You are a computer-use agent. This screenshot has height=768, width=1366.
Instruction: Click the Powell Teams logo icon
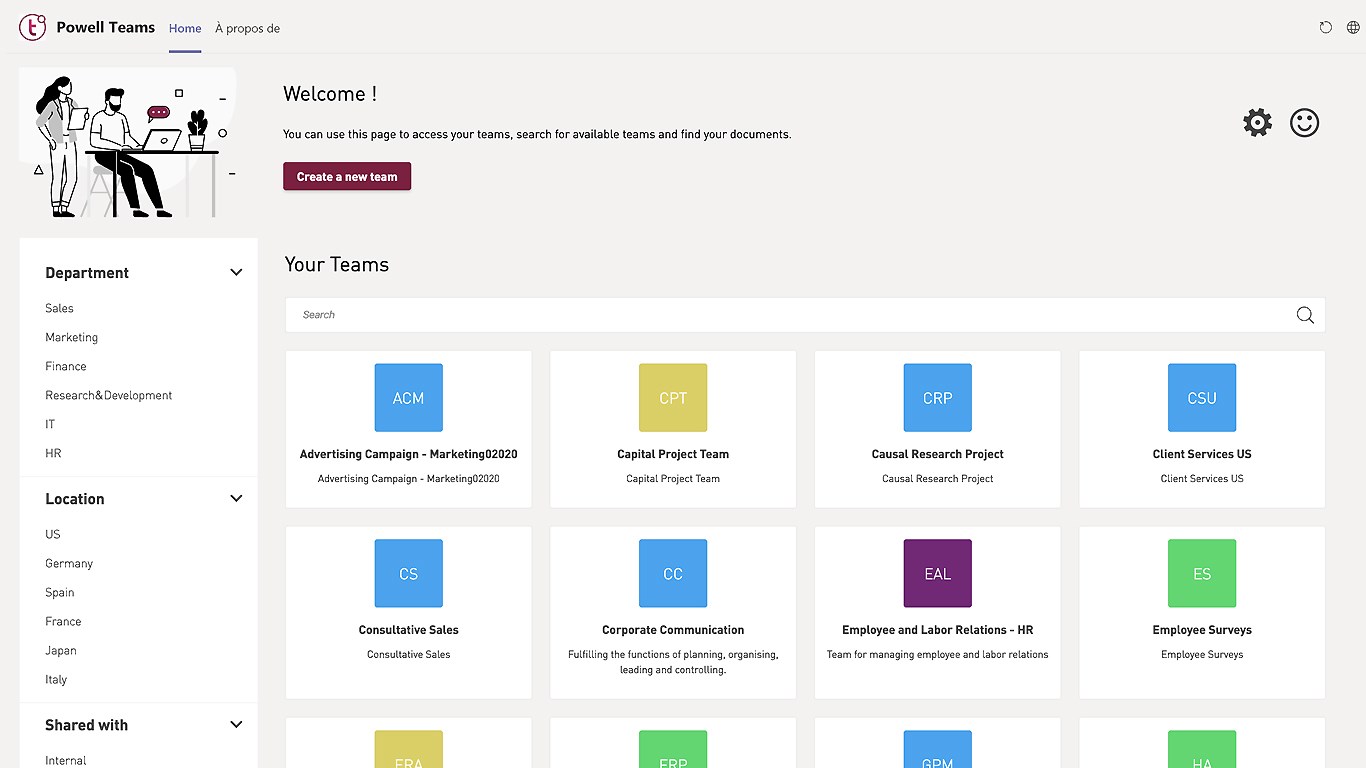33,28
